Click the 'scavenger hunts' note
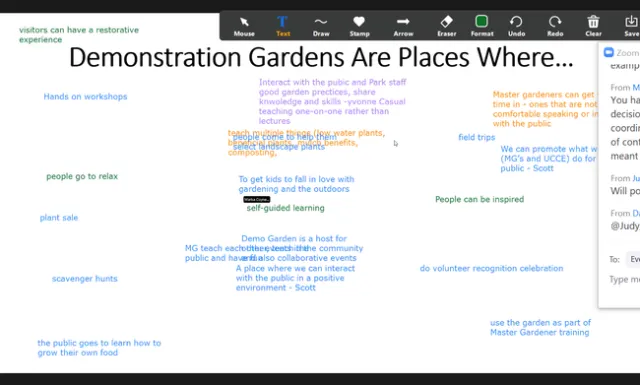 [84, 279]
